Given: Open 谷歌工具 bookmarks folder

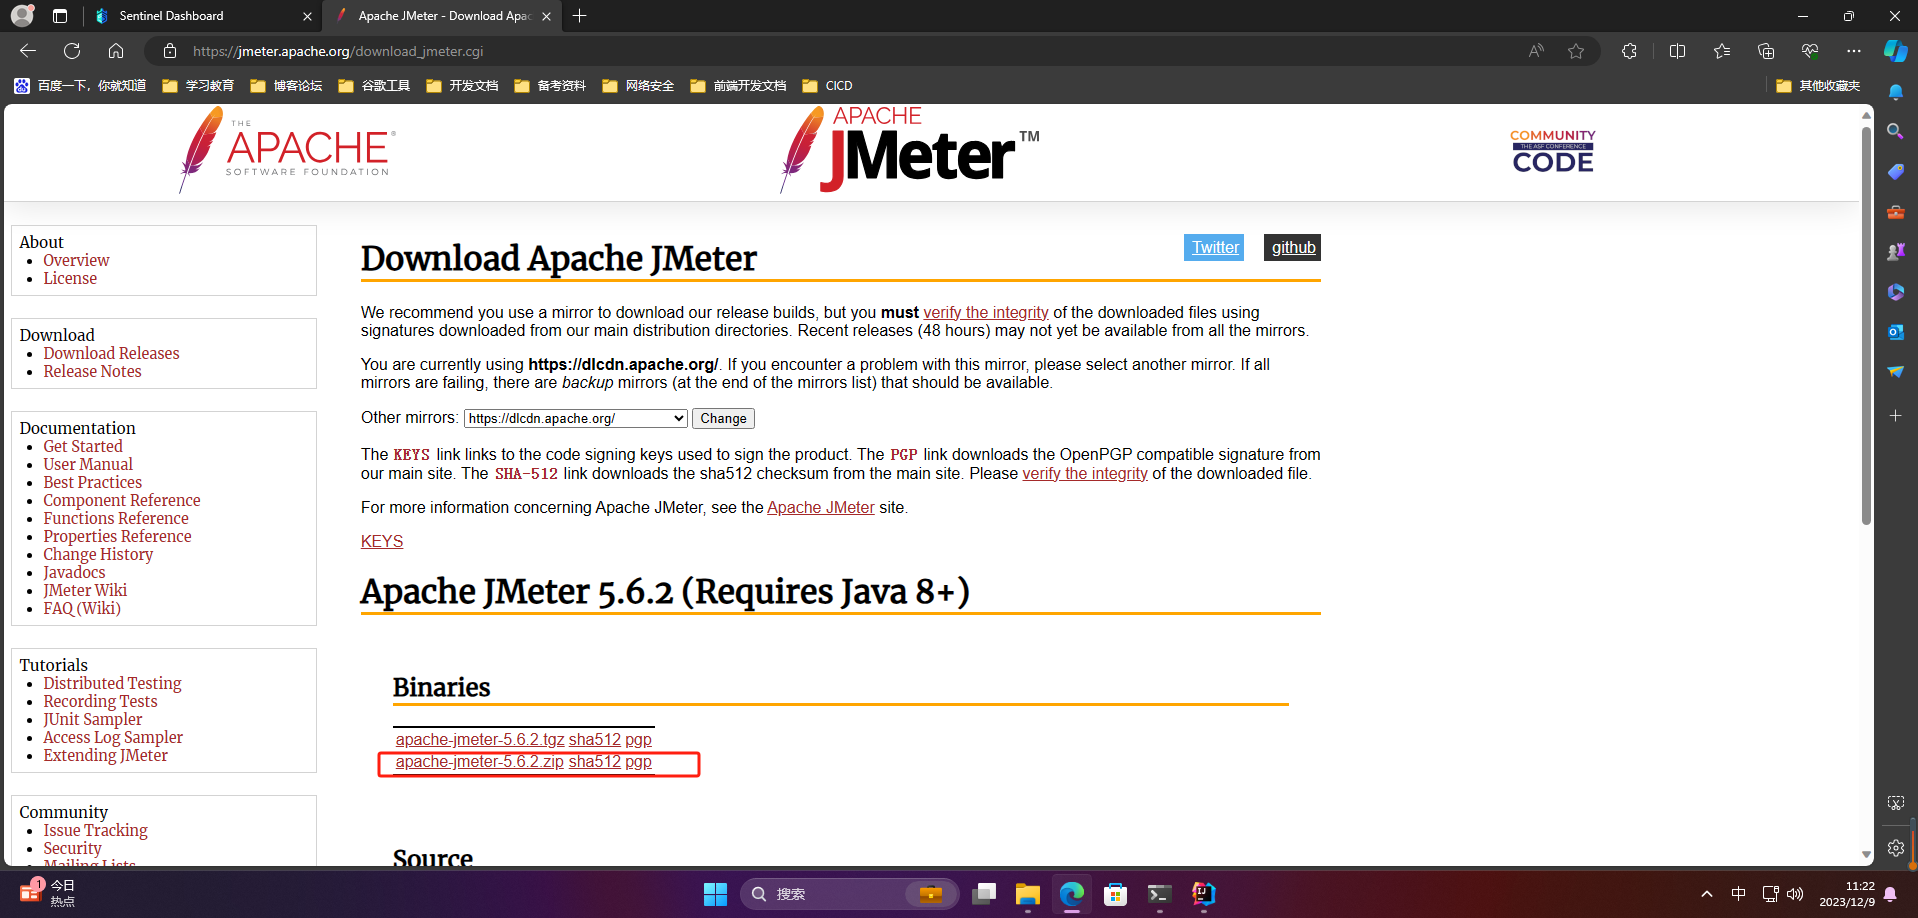Looking at the screenshot, I should (374, 86).
